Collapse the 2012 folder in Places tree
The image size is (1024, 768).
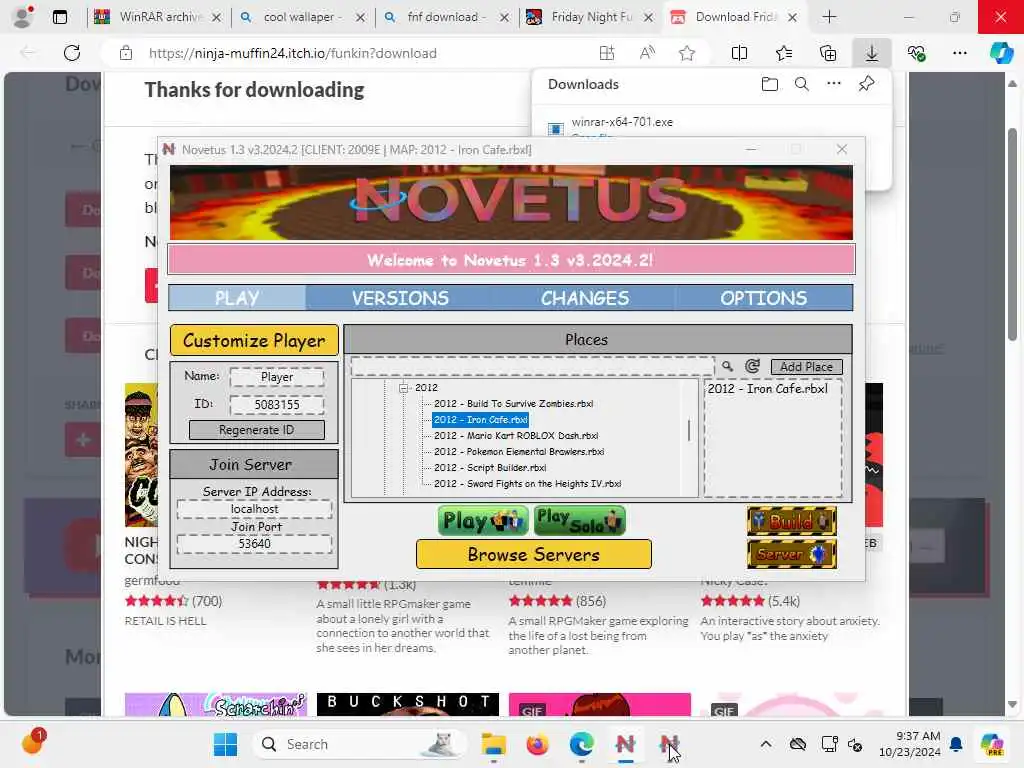pos(404,387)
